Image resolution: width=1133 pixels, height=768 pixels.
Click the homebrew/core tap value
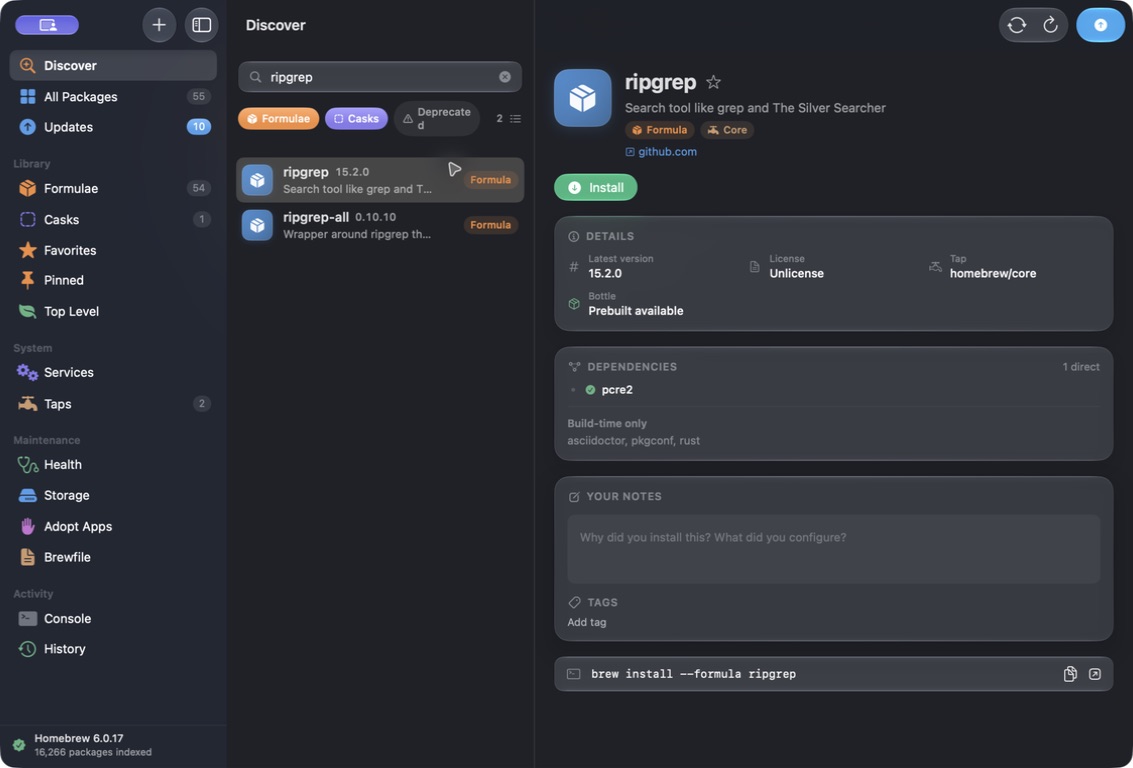point(993,274)
